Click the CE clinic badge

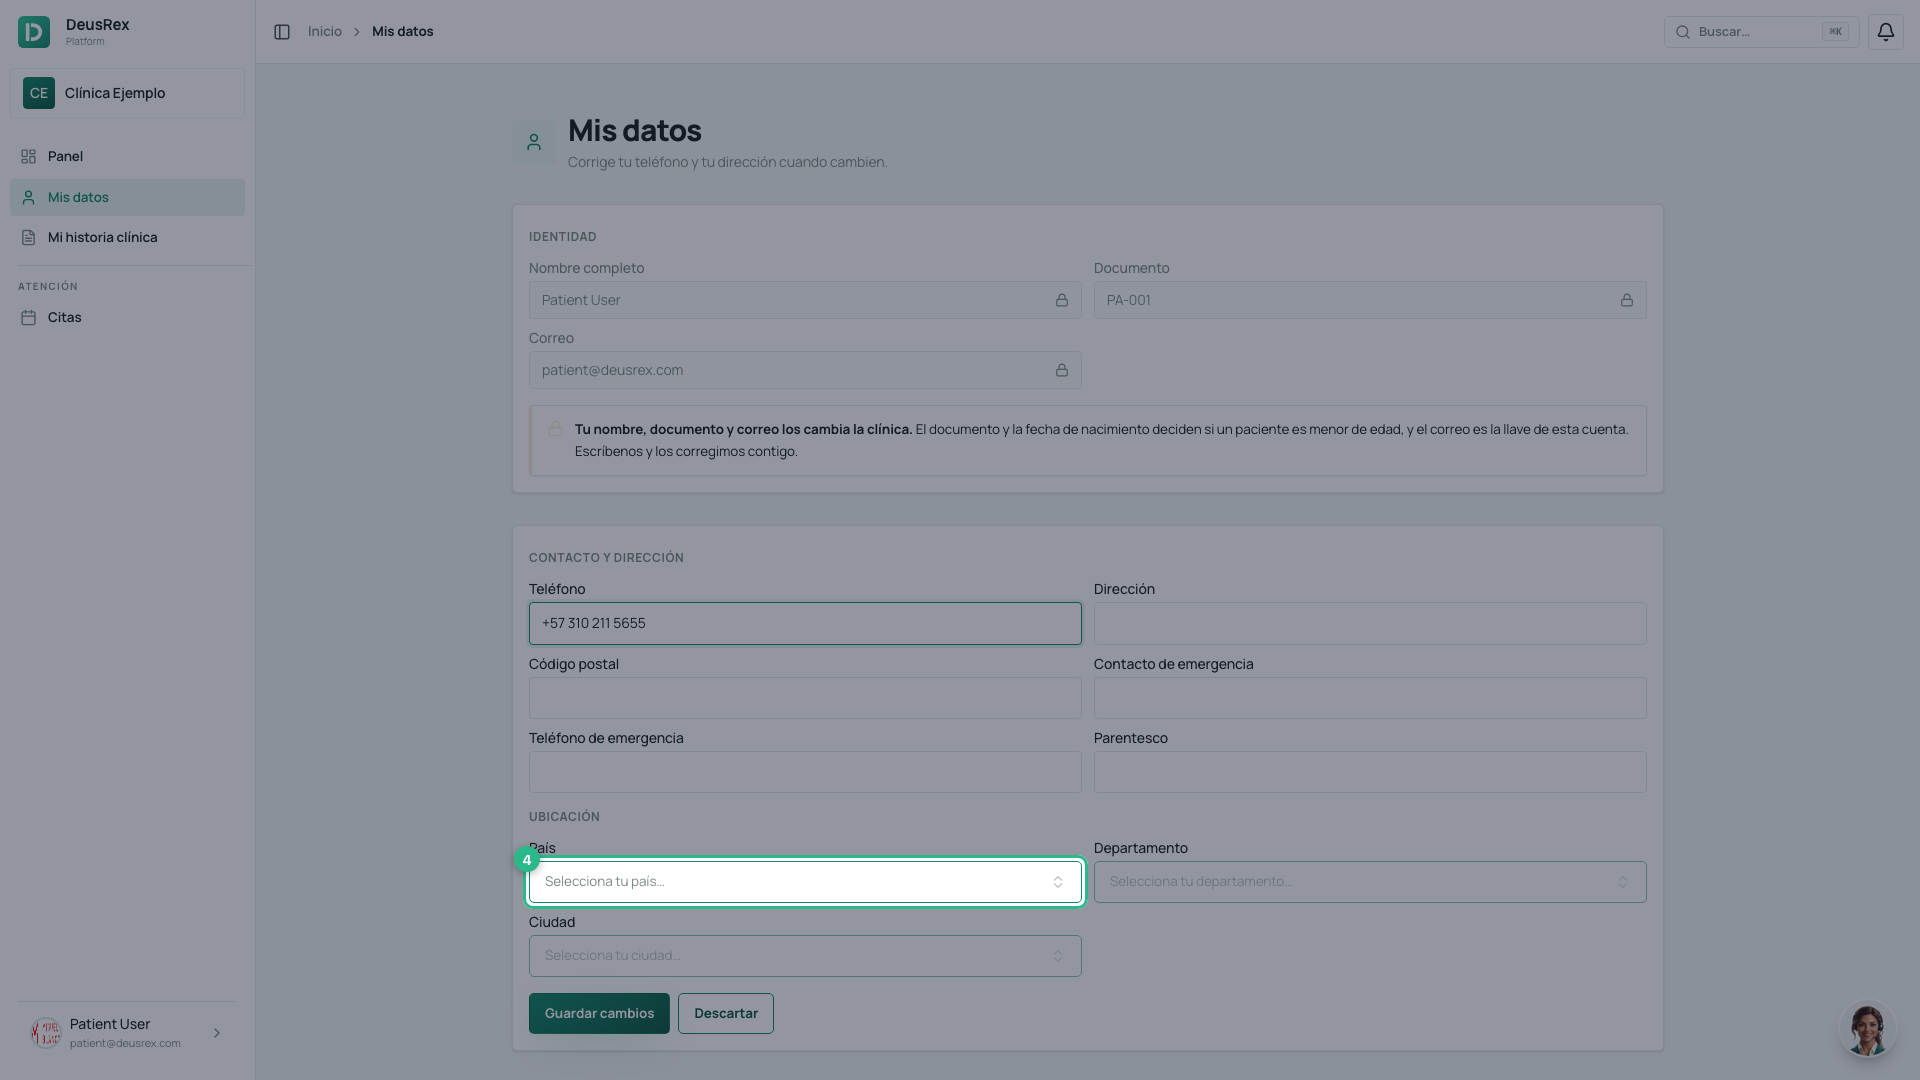39,93
